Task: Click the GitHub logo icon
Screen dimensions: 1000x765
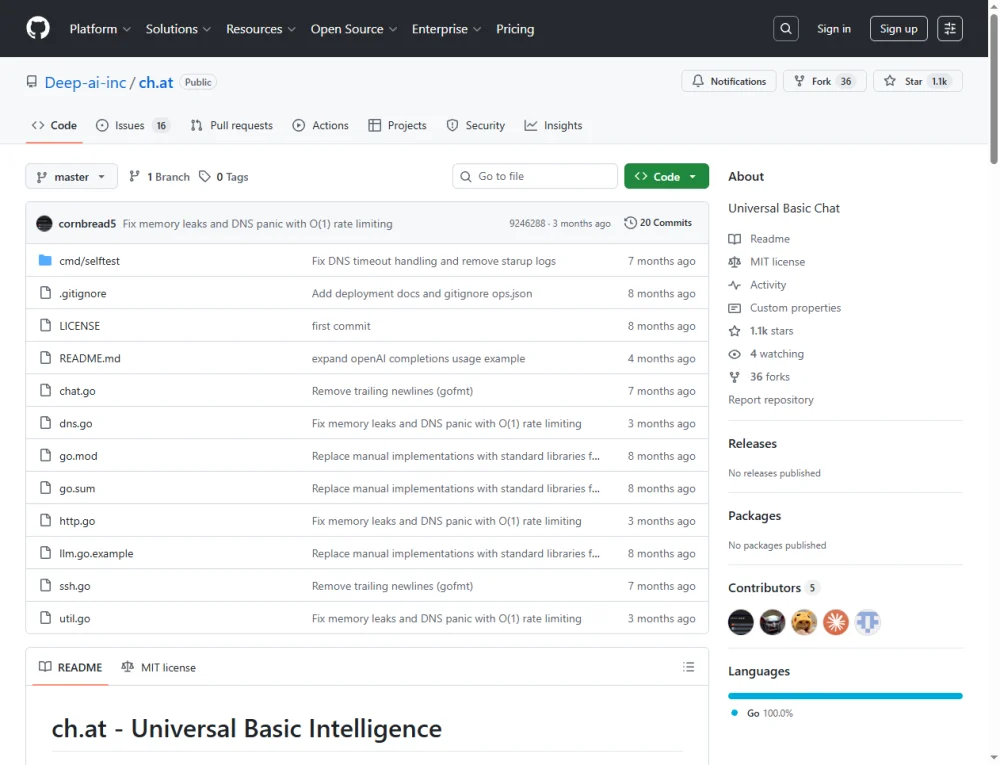Action: [37, 29]
